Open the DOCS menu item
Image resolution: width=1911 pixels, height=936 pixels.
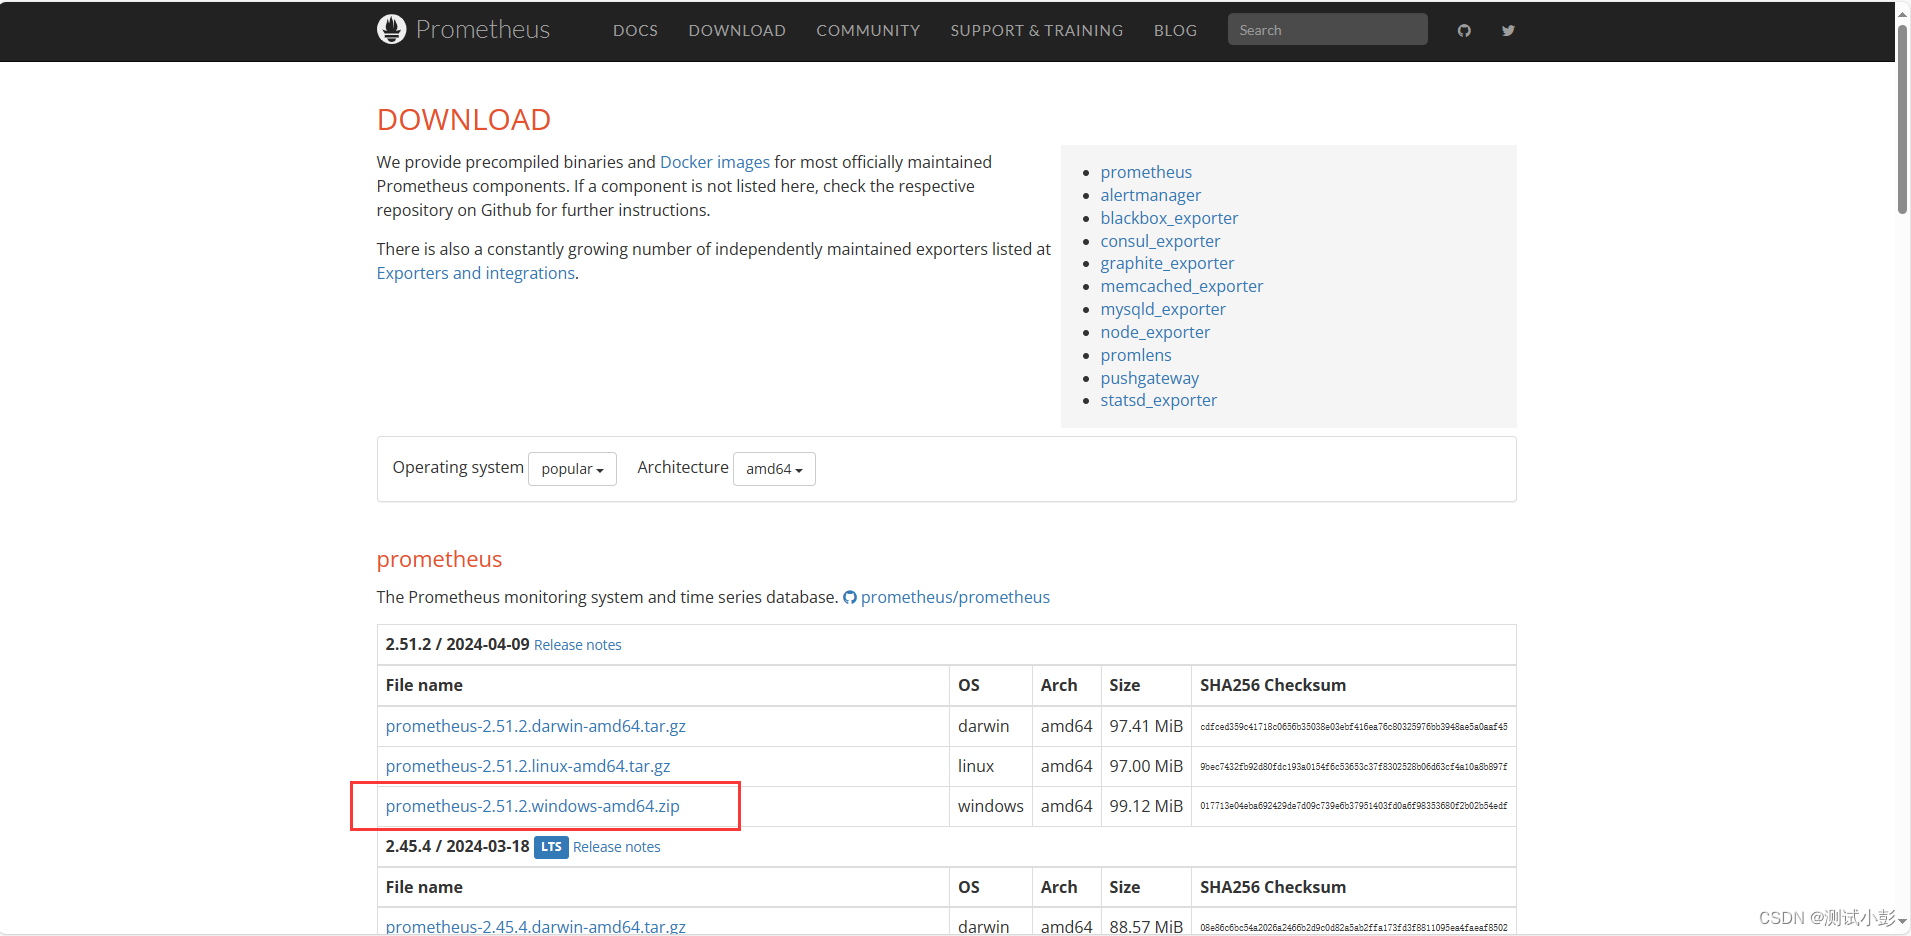(635, 31)
